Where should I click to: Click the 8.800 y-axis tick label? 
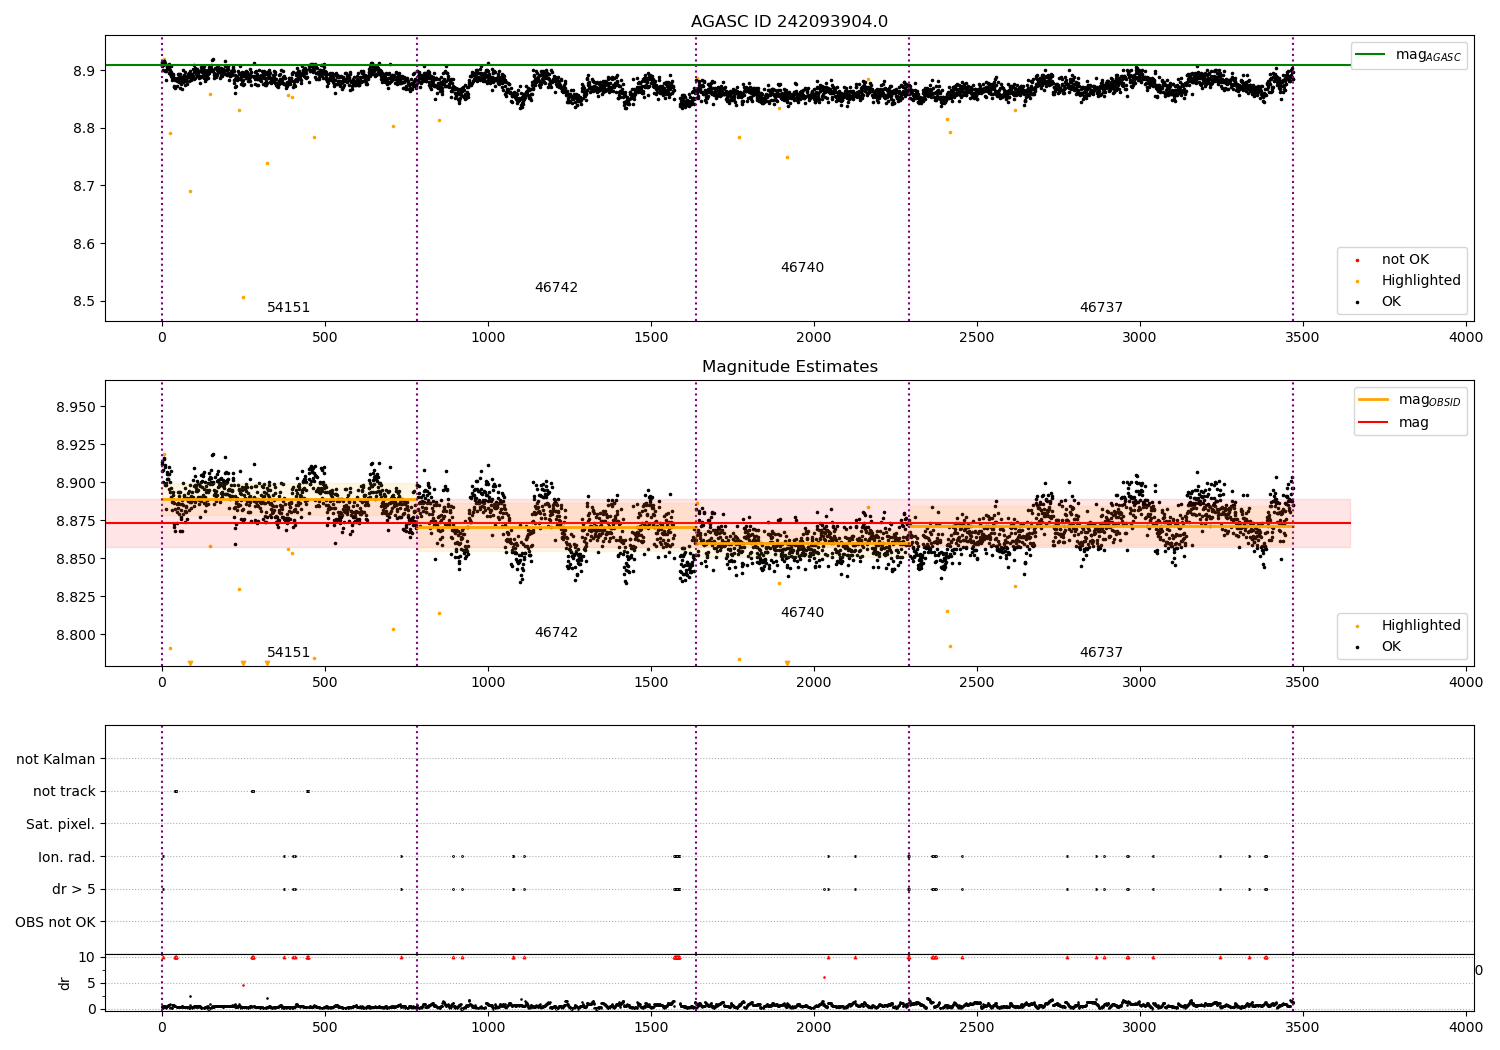tap(76, 635)
